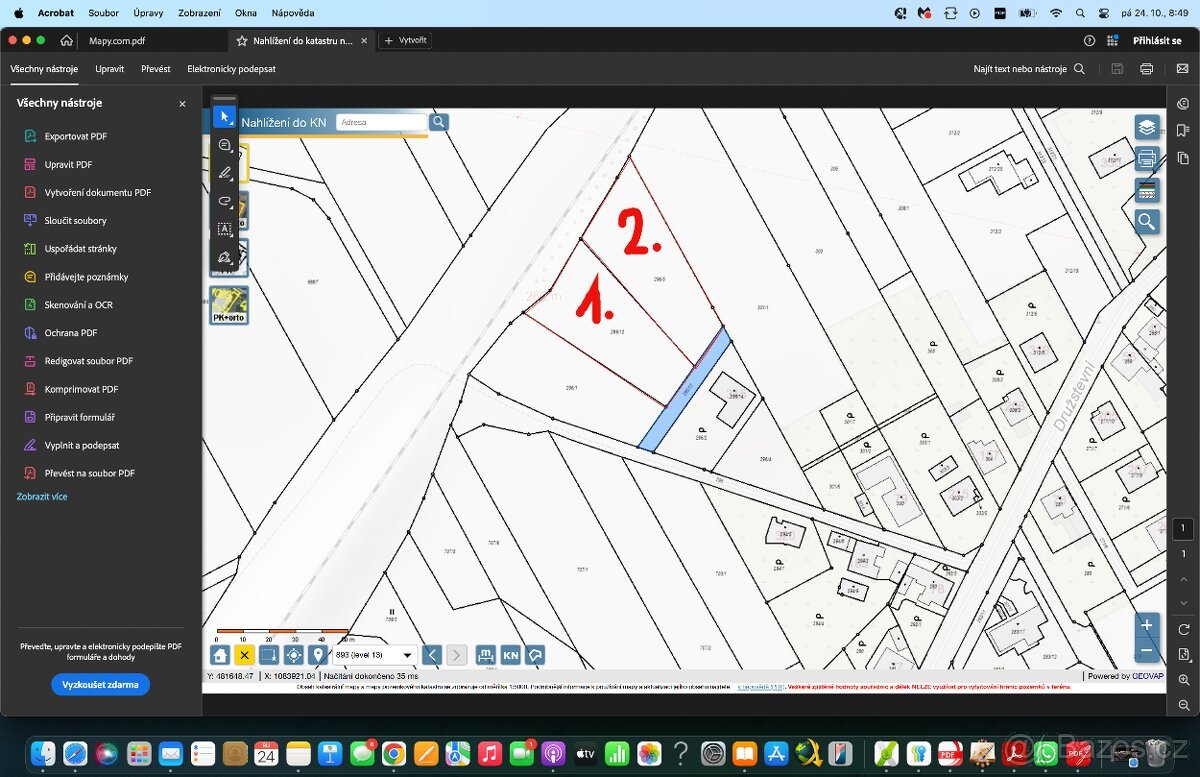Click the Vyzkoušet zdarma button
The image size is (1200, 777).
100,685
